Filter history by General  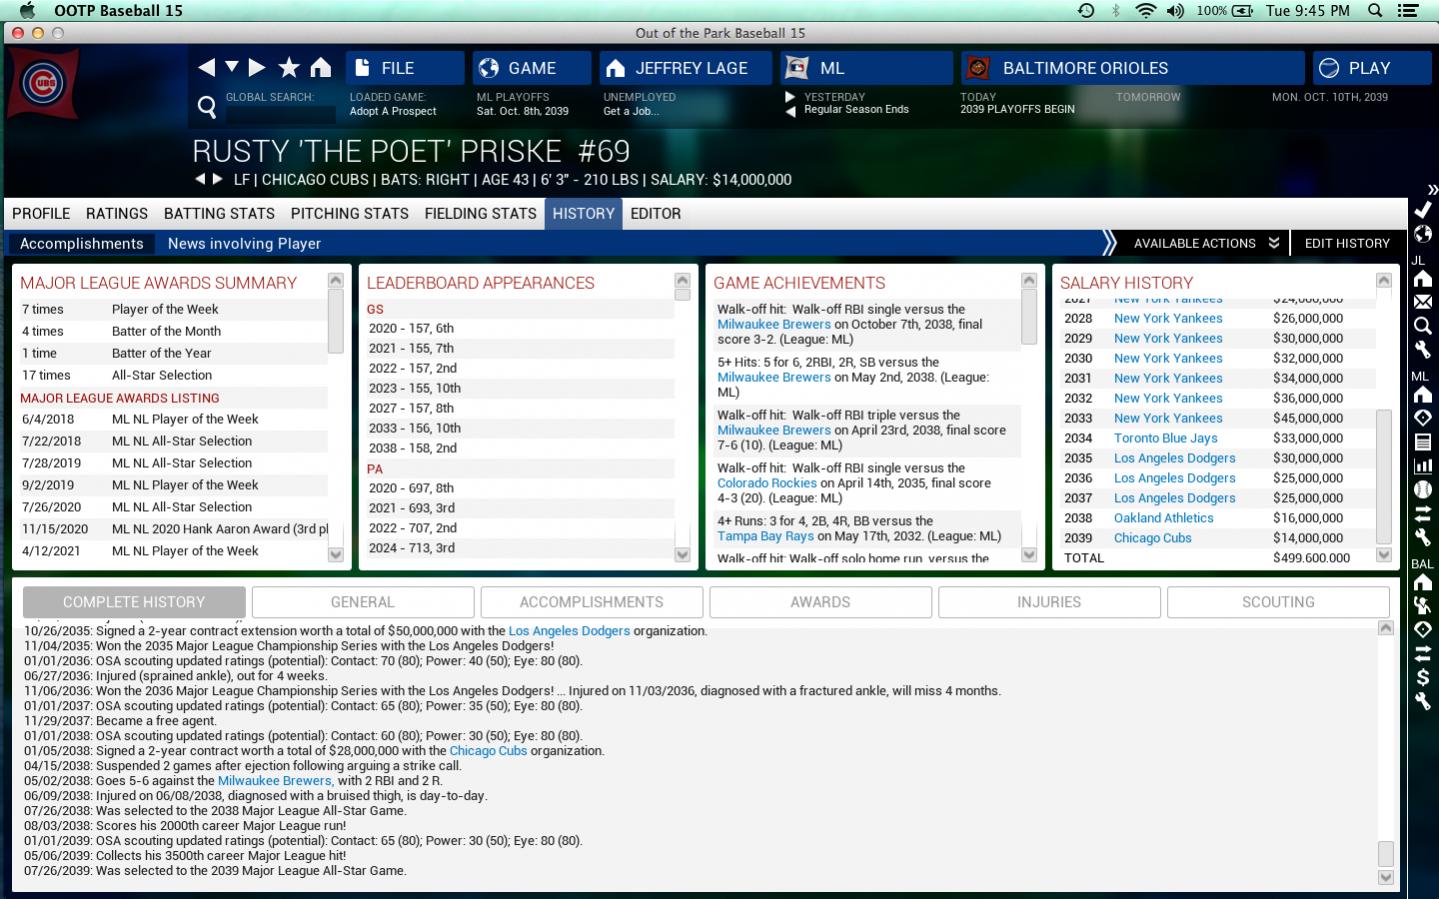[363, 602]
